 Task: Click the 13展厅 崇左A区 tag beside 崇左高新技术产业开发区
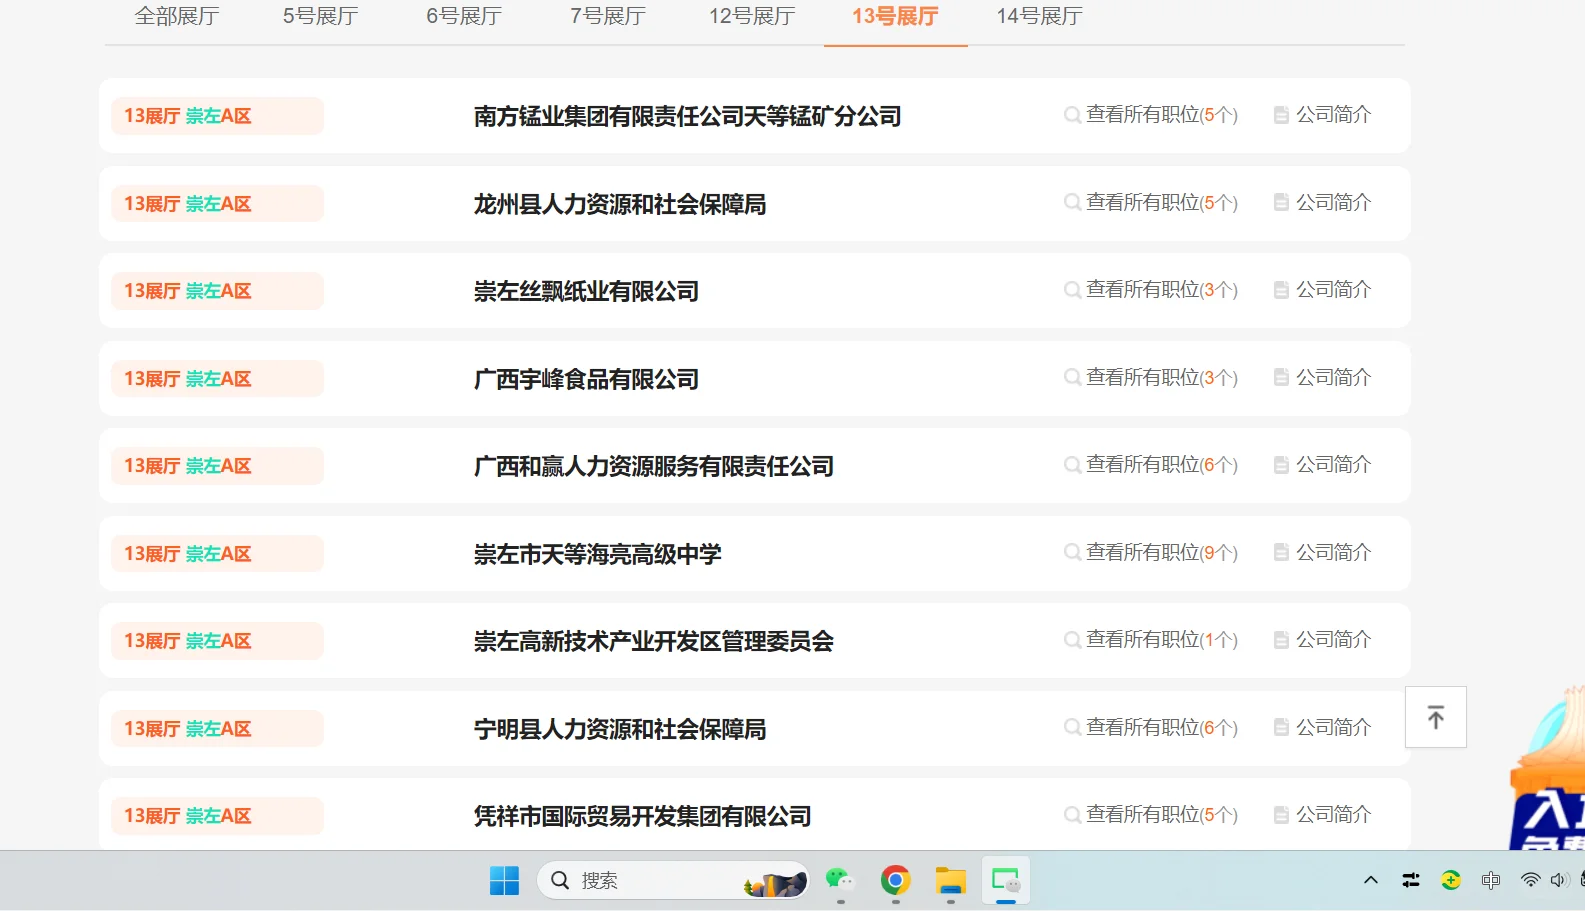[217, 641]
